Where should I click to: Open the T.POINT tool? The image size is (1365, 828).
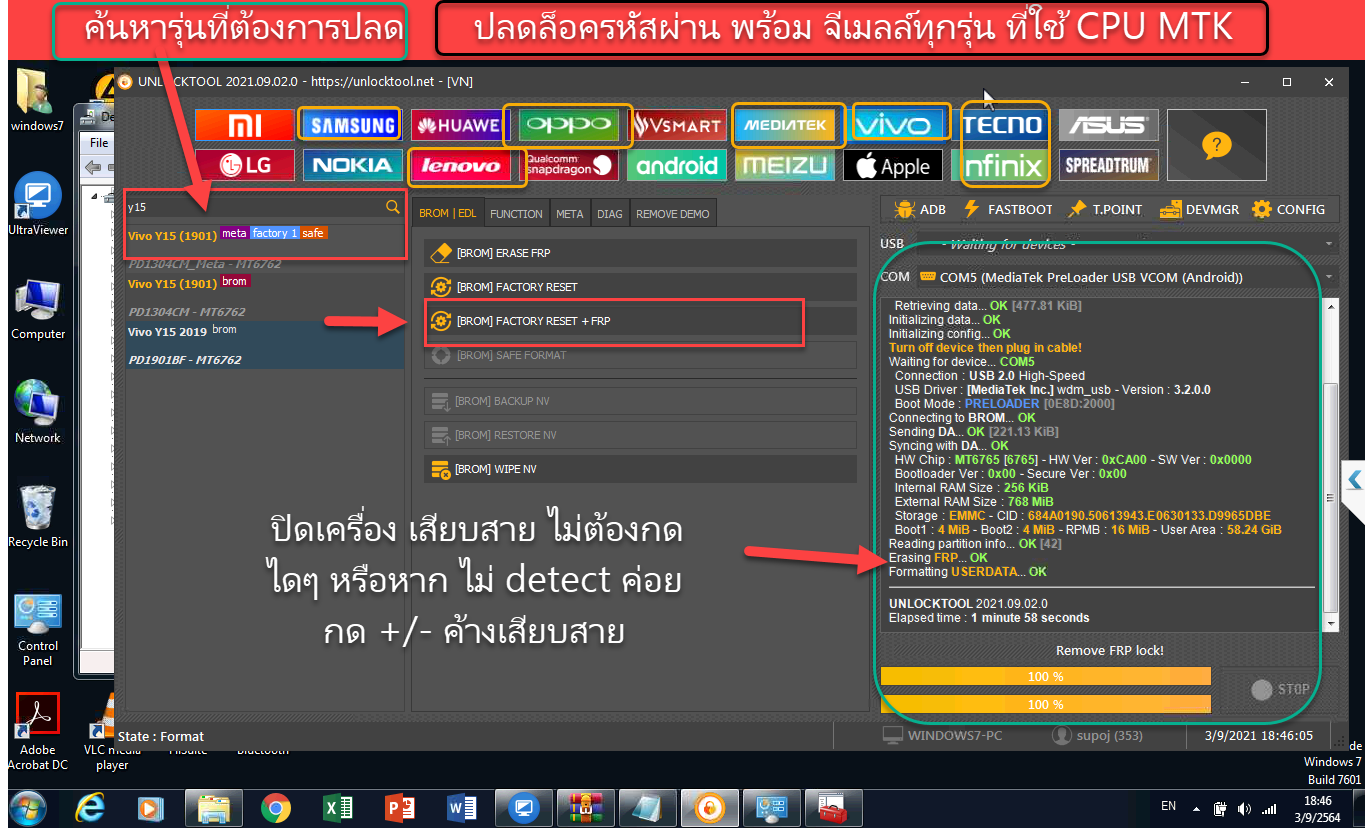point(1106,209)
